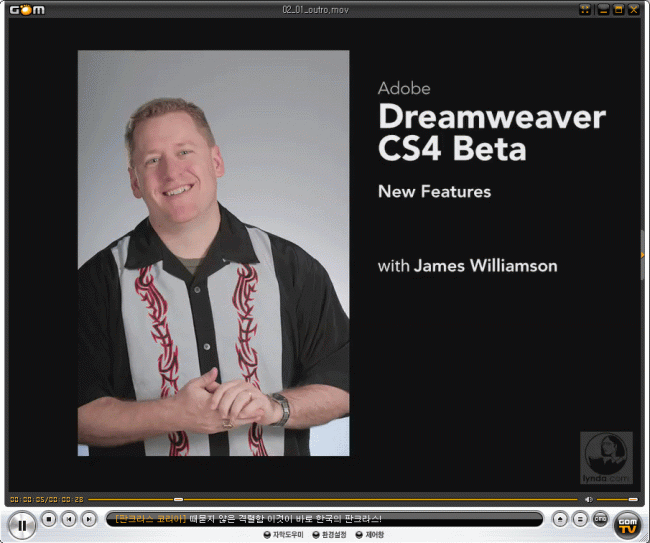650x543 pixels.
Task: Maximize the GOM player window
Action: click(x=618, y=10)
